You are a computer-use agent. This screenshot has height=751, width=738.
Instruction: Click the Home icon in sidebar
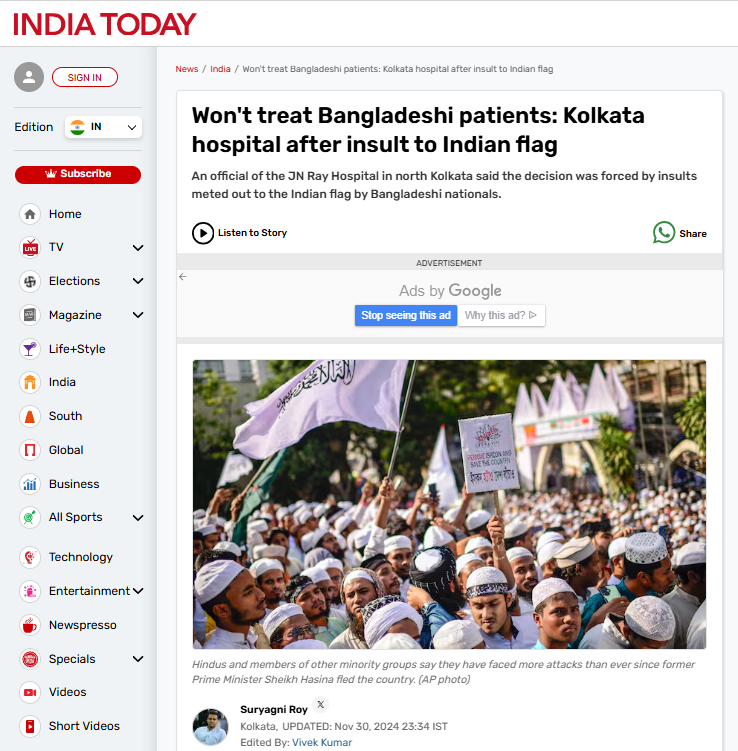point(30,214)
